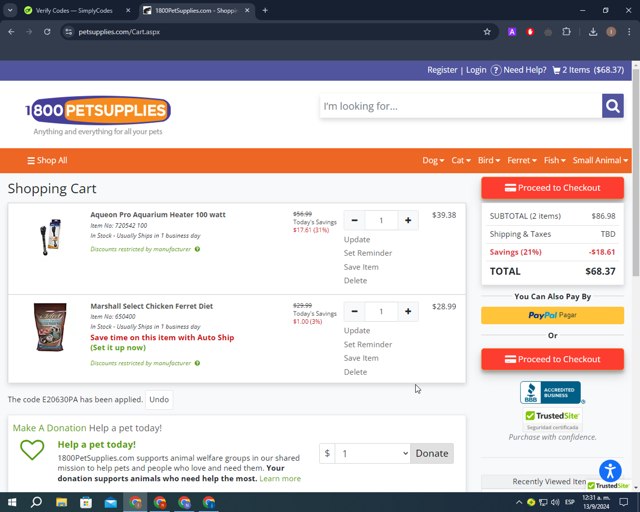Click the top Proceed to Checkout button
The image size is (640, 512).
(x=552, y=188)
